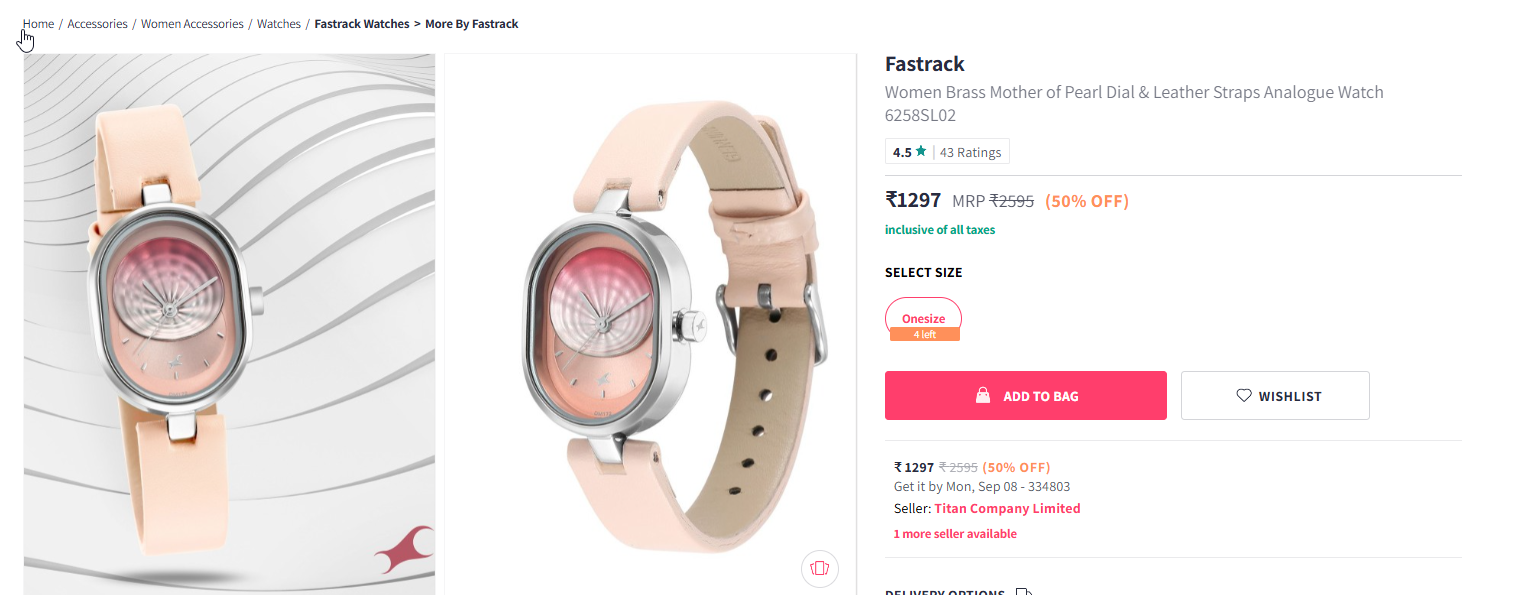This screenshot has width=1523, height=595.
Task: Click the red Fastrack logo on the first photo
Action: [x=403, y=548]
